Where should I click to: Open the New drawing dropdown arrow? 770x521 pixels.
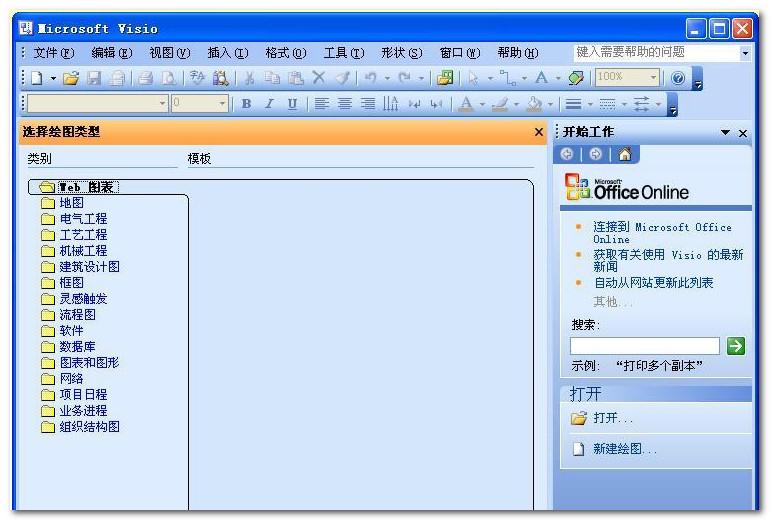coord(53,79)
